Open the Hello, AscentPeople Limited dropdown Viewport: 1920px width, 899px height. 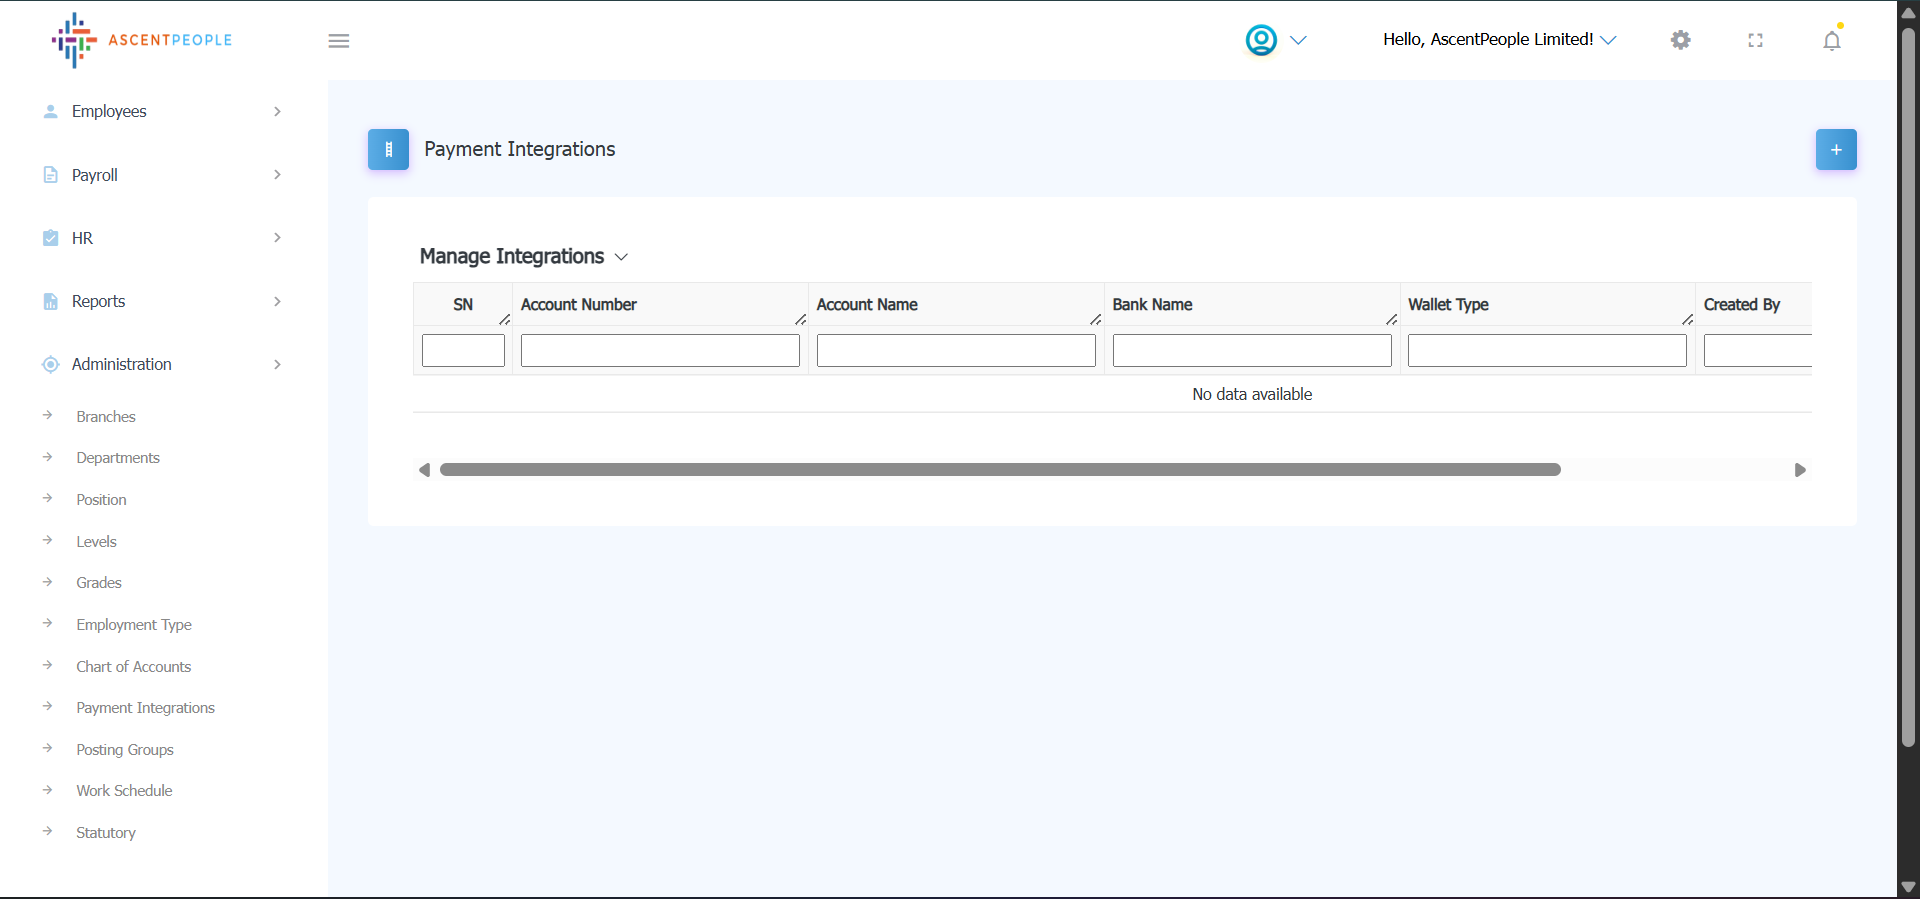1499,40
